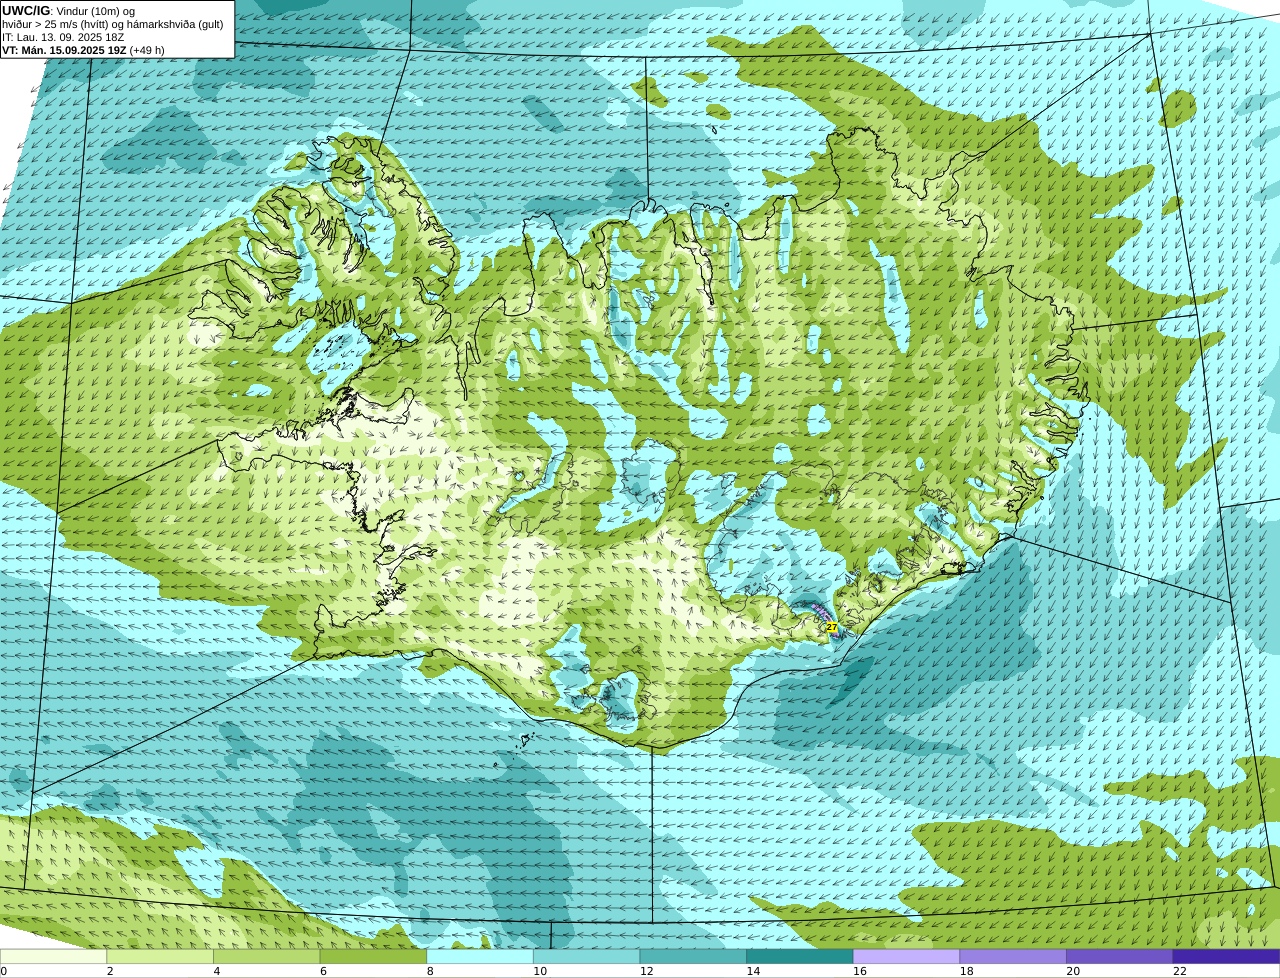The image size is (1280, 978).
Task: Click the lavender 16–18 legend swatch
Action: (x=906, y=956)
